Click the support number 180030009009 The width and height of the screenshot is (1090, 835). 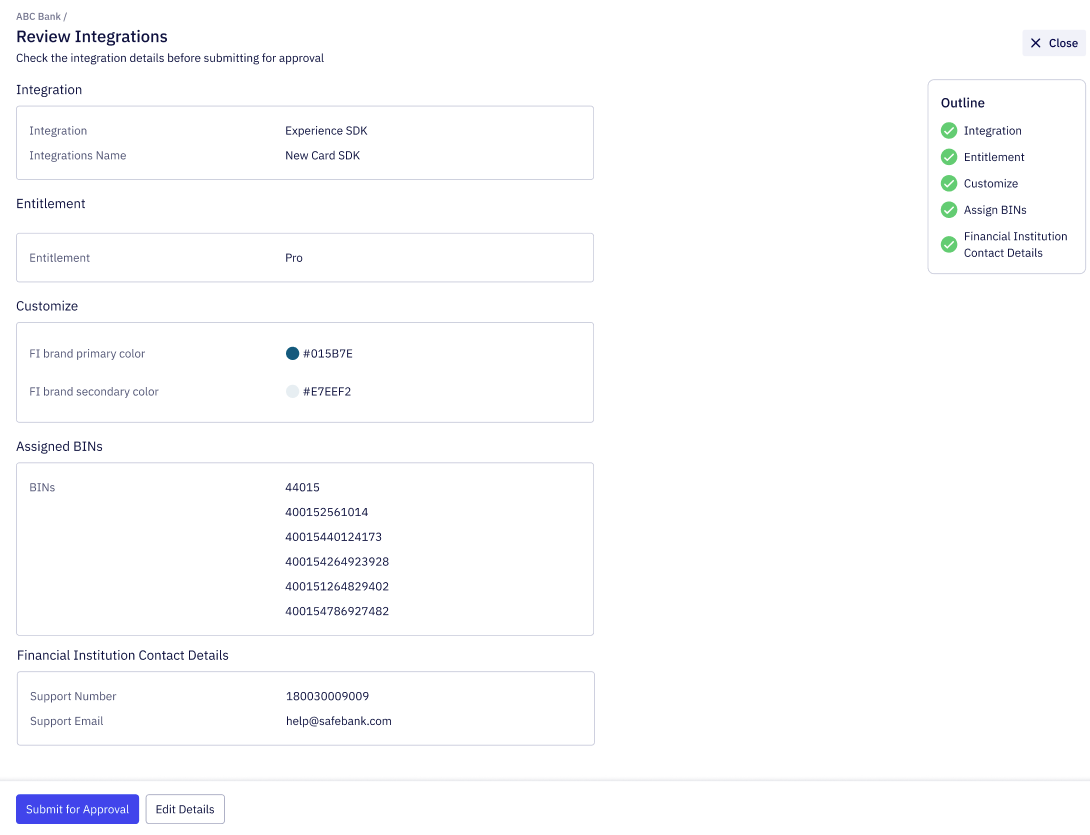[x=327, y=695]
